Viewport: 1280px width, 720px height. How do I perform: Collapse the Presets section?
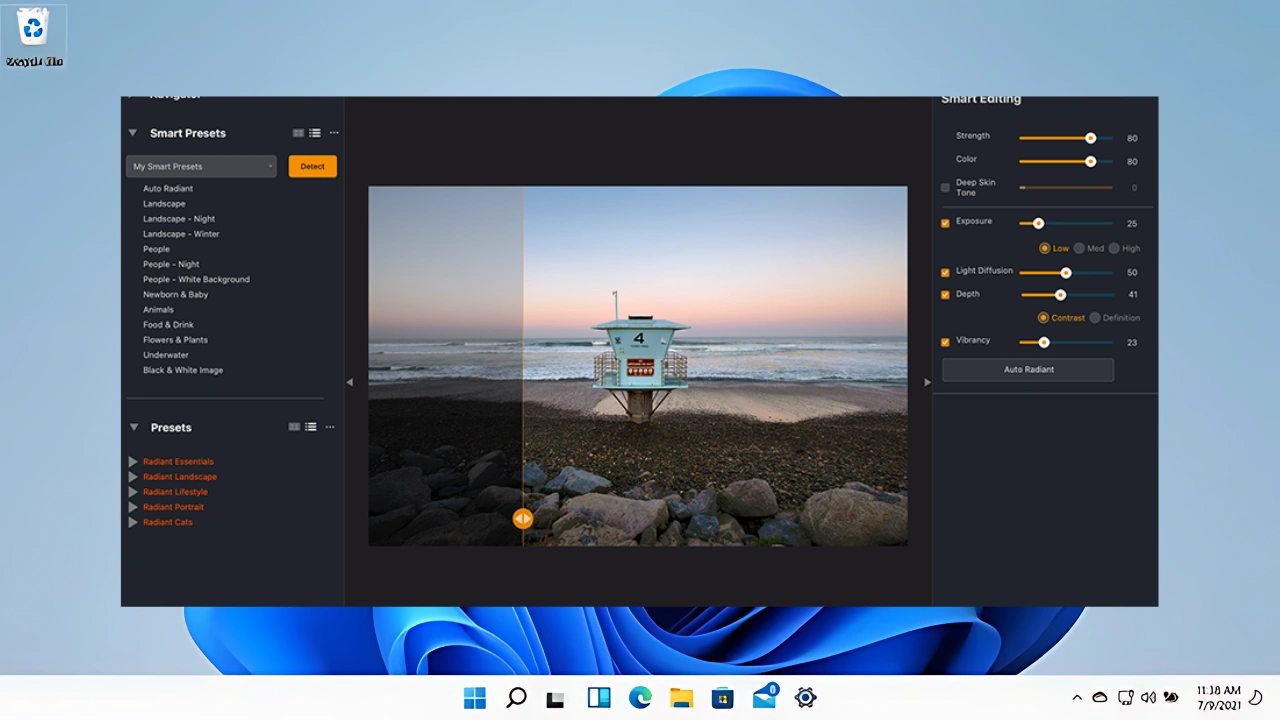(x=133, y=427)
